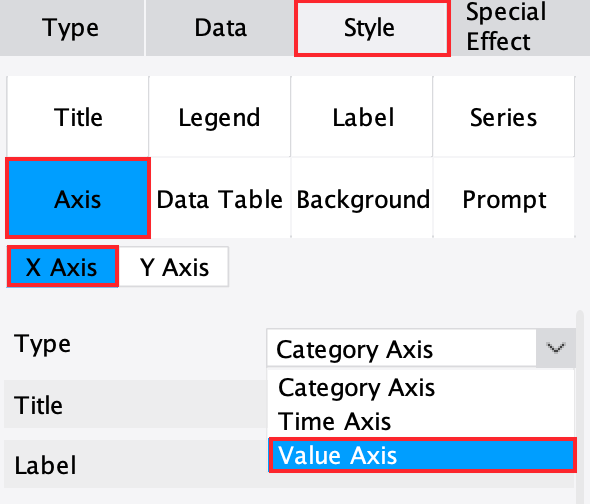Collapse the axis Type dropdown arrow

click(x=556, y=348)
